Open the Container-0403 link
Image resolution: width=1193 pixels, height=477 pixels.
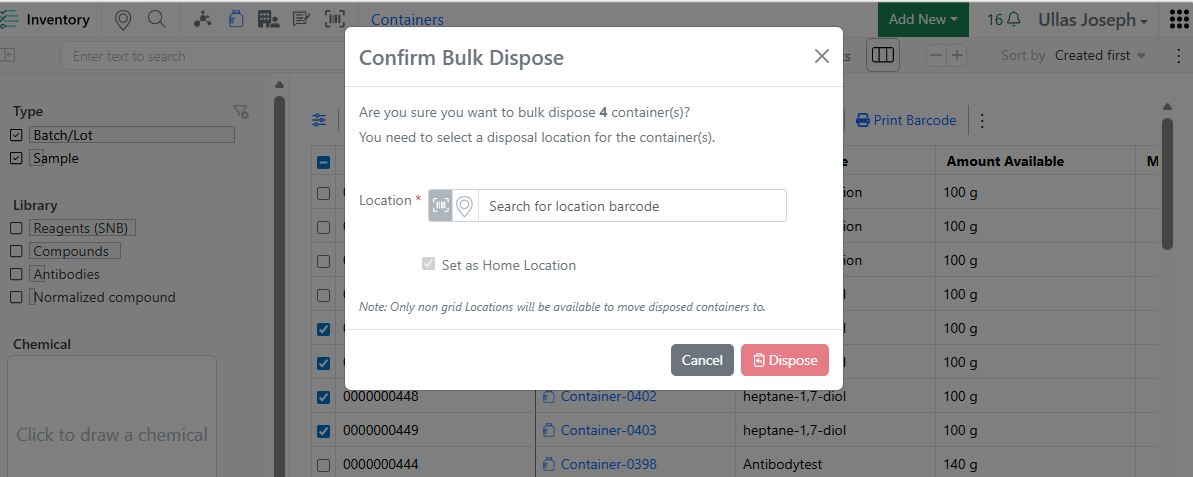pyautogui.click(x=609, y=431)
